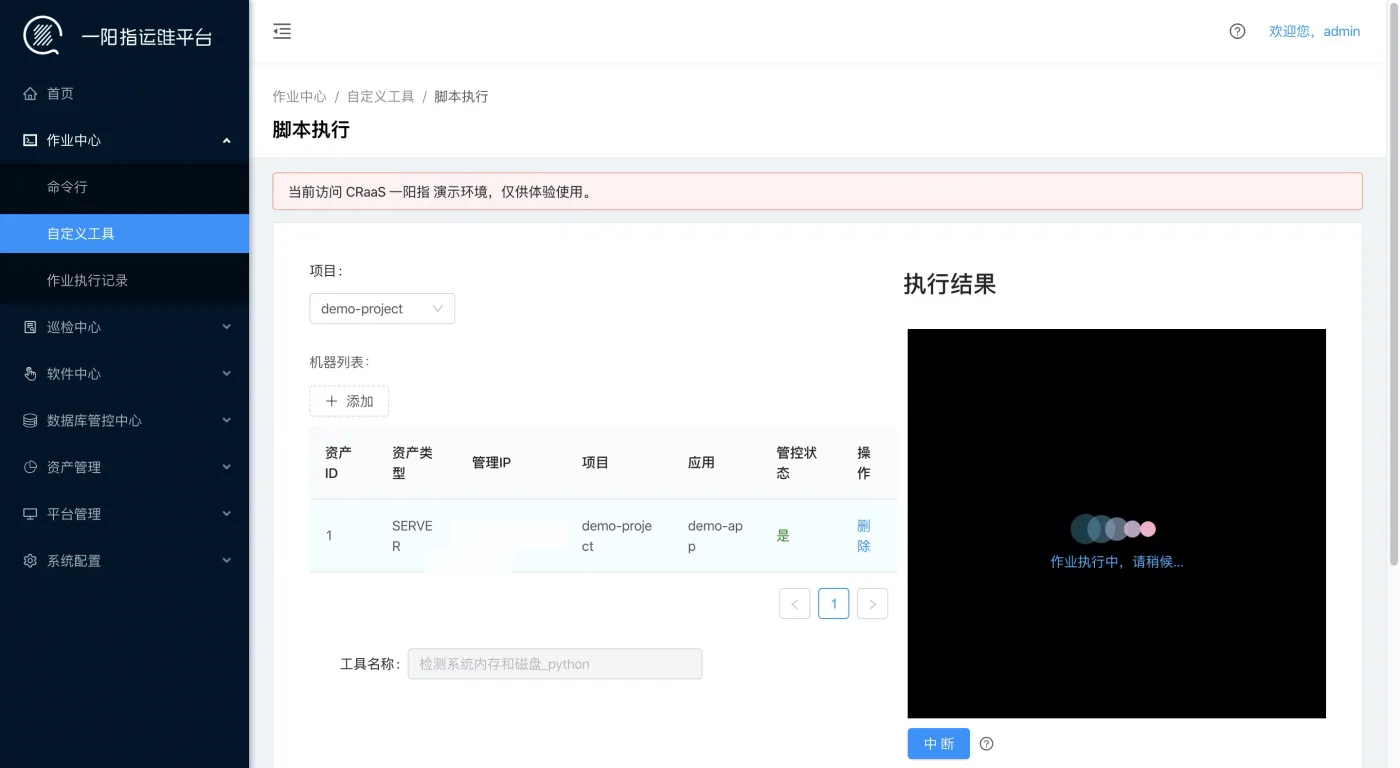This screenshot has height=768, width=1400.
Task: Click the 工具名称 input field
Action: pyautogui.click(x=555, y=664)
